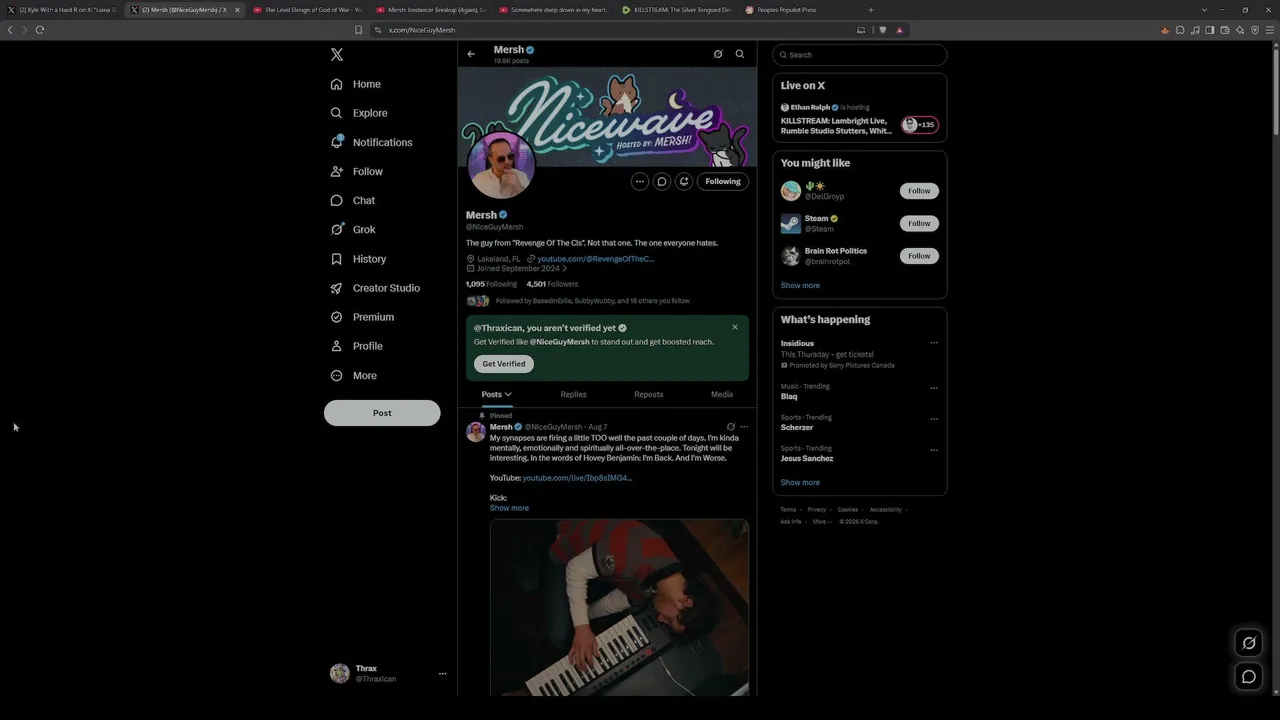Click the Brave Shields icon in the address bar

pos(883,30)
